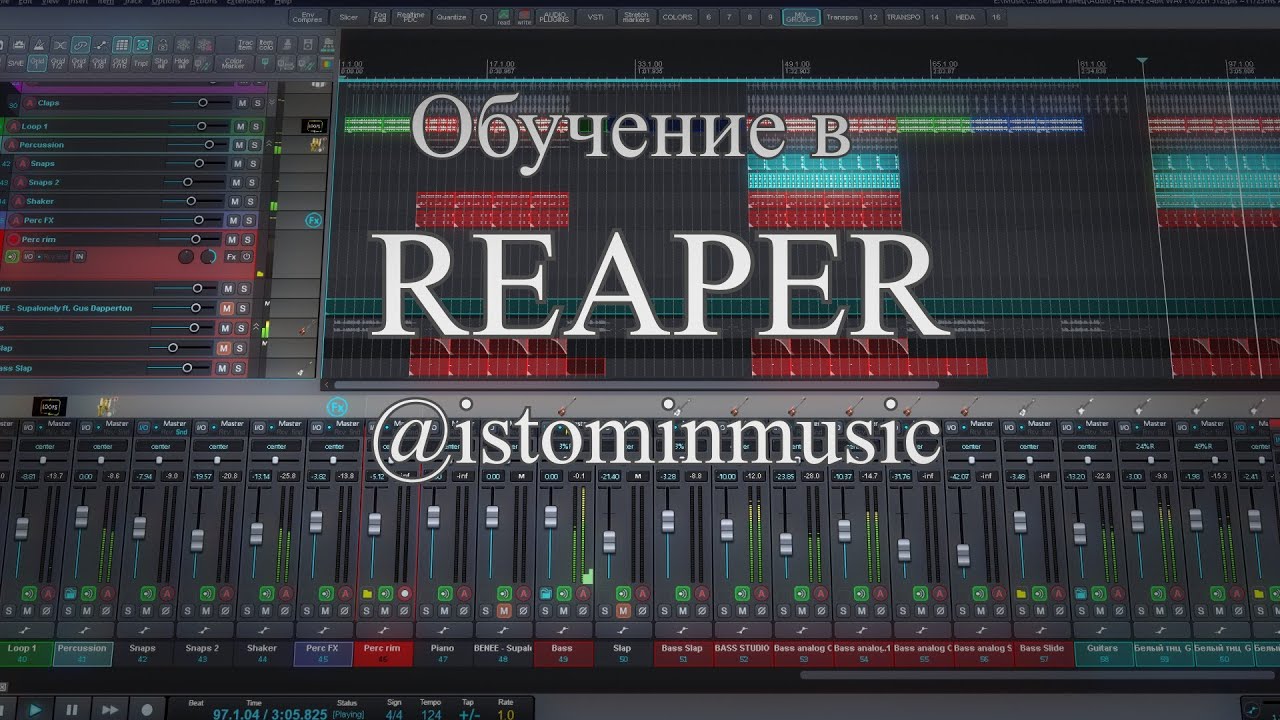This screenshot has height=720, width=1280.
Task: Open the circular Fx icon on Perc FX track lane
Action: pos(313,220)
